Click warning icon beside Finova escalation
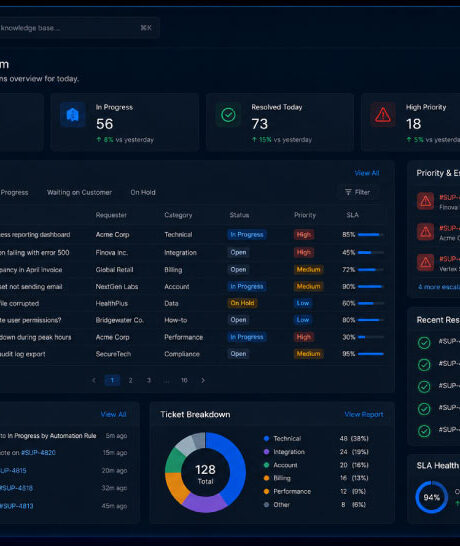Screen dimensions: 460x546 (425, 201)
